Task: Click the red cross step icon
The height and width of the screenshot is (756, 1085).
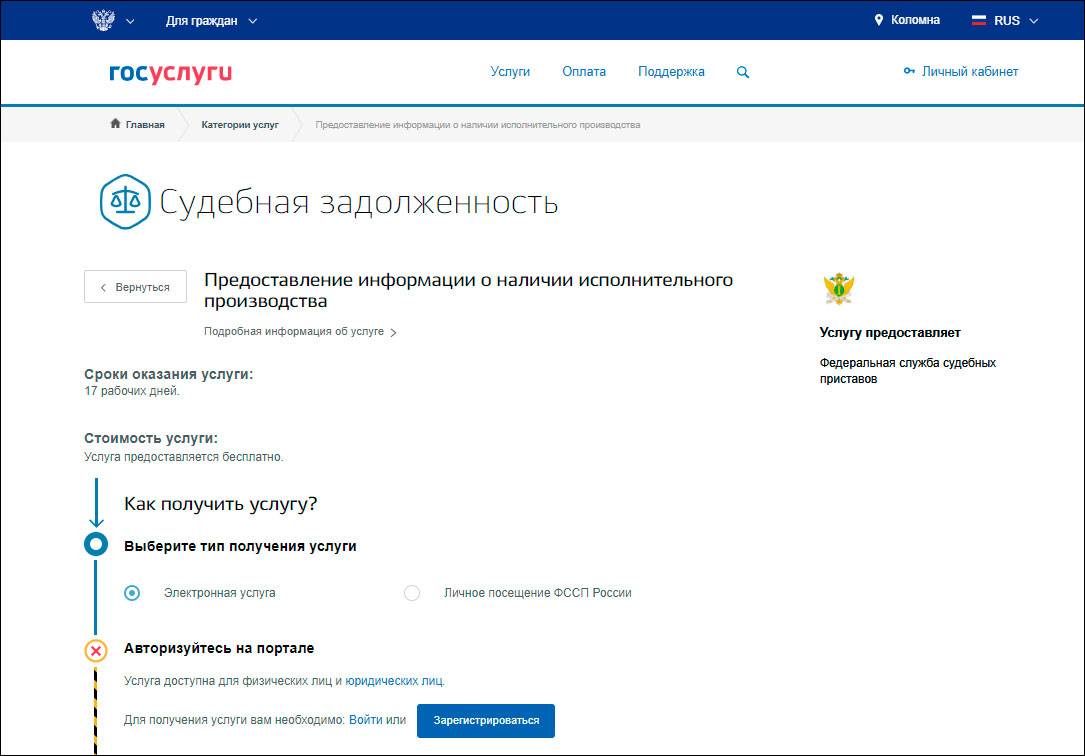Action: point(95,651)
